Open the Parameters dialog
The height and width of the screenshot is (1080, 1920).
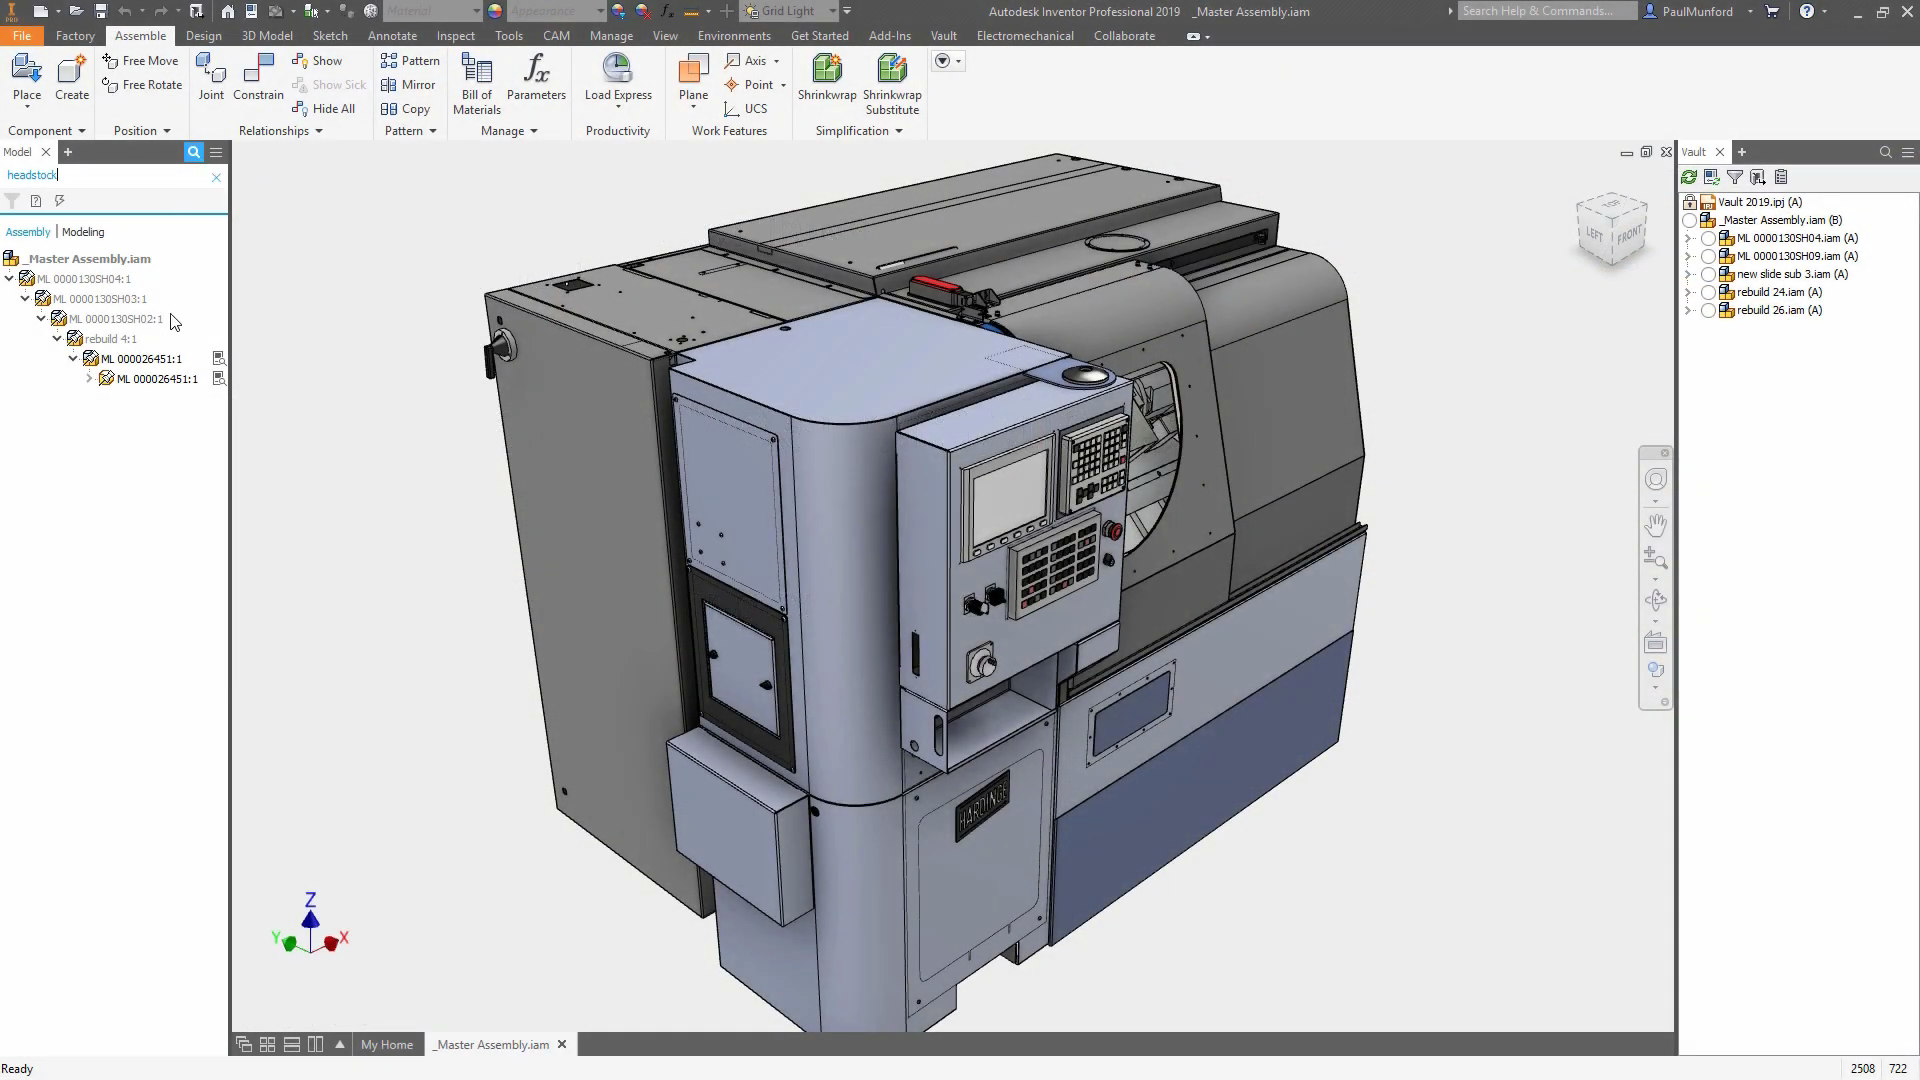(536, 78)
